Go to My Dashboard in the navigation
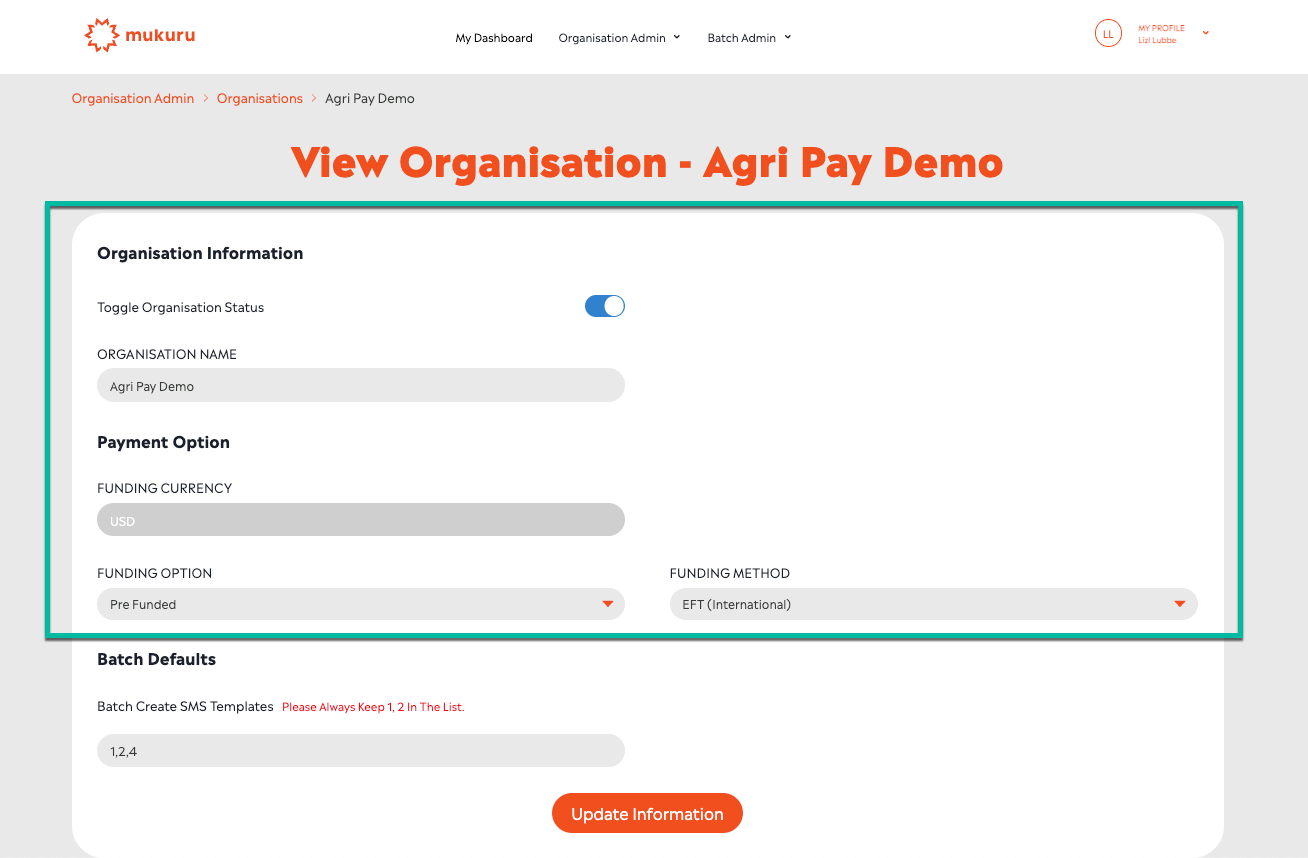 (x=494, y=38)
